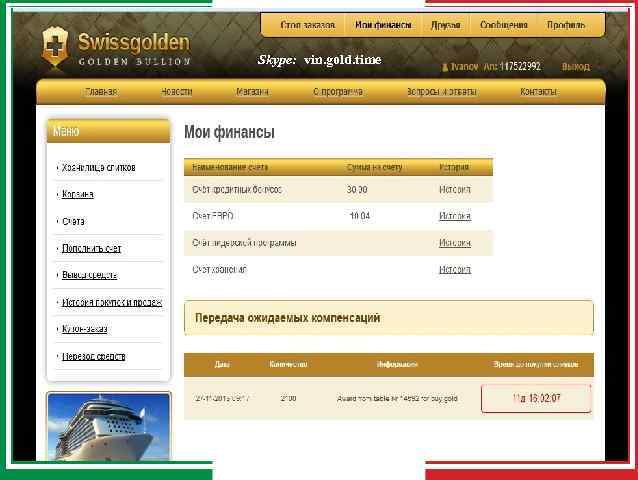Open the Профиль tab
This screenshot has width=638, height=480.
pyautogui.click(x=566, y=25)
